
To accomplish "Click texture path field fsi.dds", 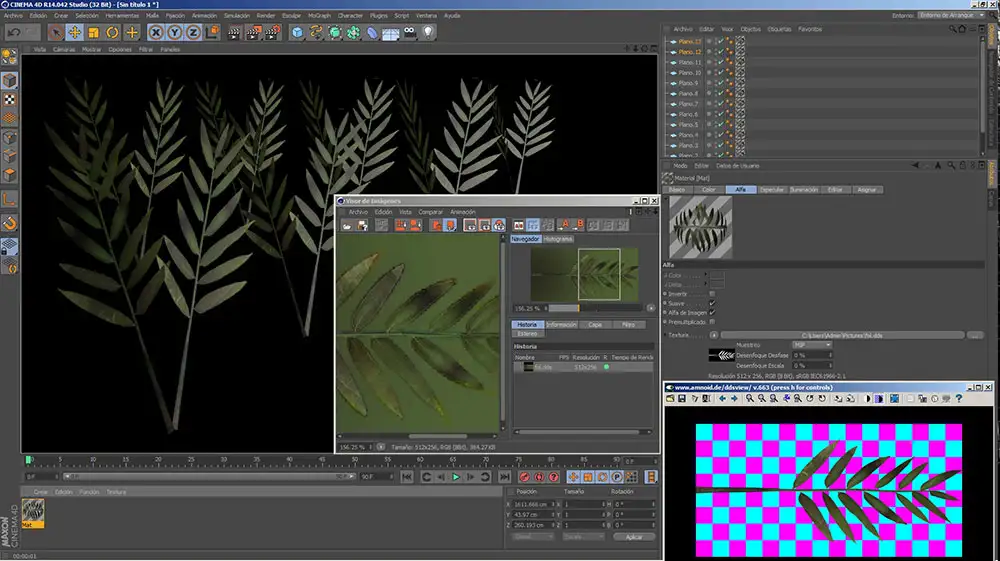I will pos(842,335).
